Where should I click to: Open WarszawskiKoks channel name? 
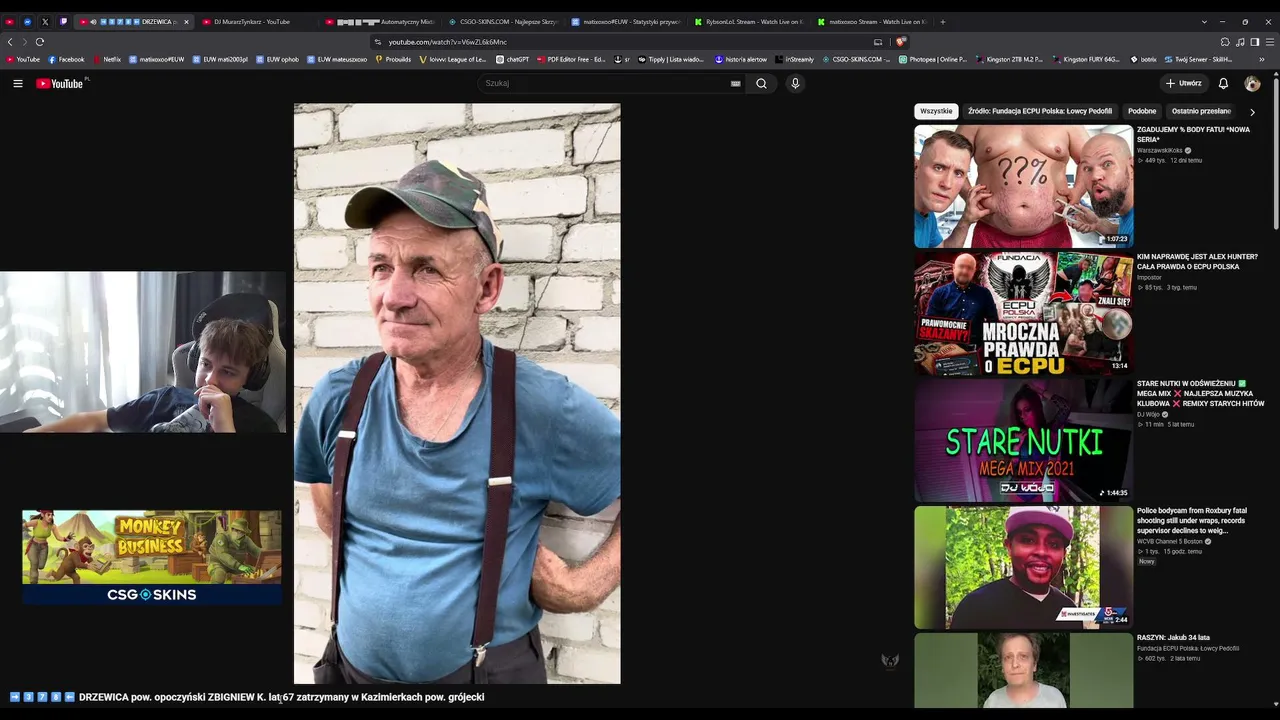[1160, 151]
